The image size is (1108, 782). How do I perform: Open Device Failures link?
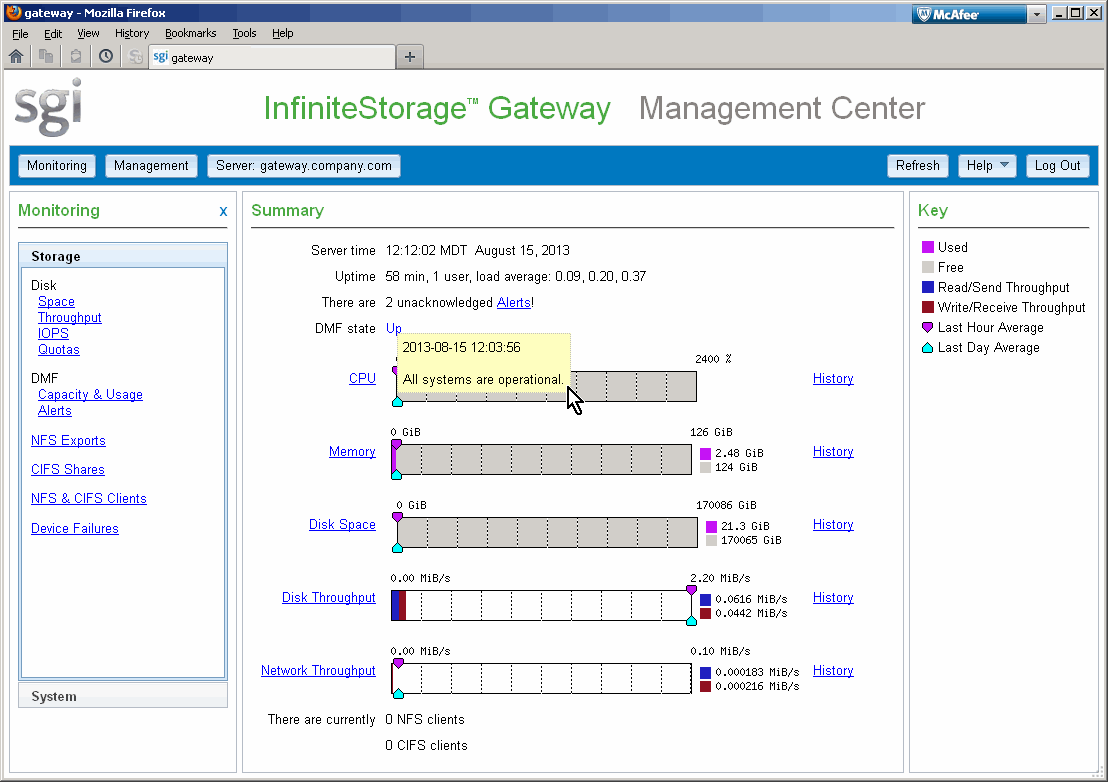(75, 528)
